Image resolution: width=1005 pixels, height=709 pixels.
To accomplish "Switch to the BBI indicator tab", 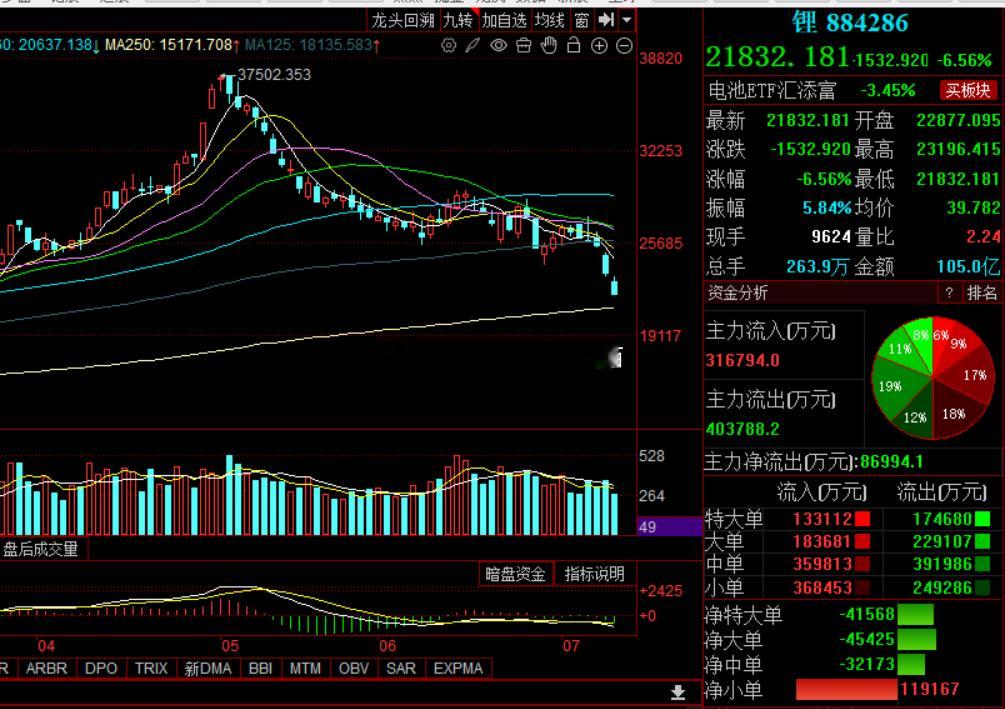I will point(260,668).
